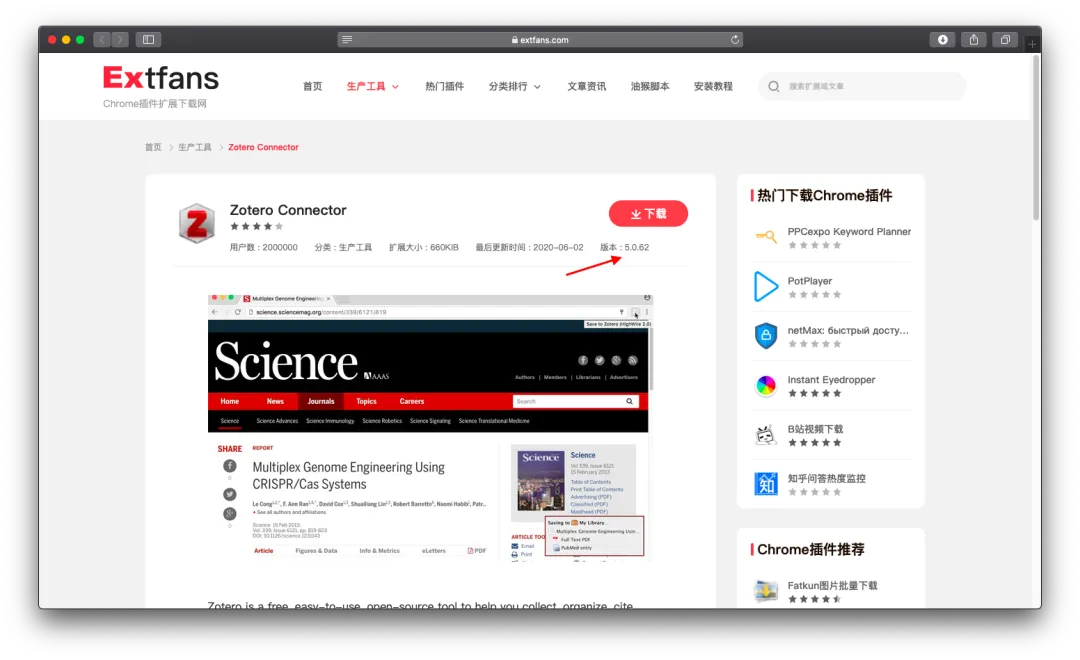Screen dimensions: 1080x660
Task: Click the search magnifier icon
Action: [774, 87]
